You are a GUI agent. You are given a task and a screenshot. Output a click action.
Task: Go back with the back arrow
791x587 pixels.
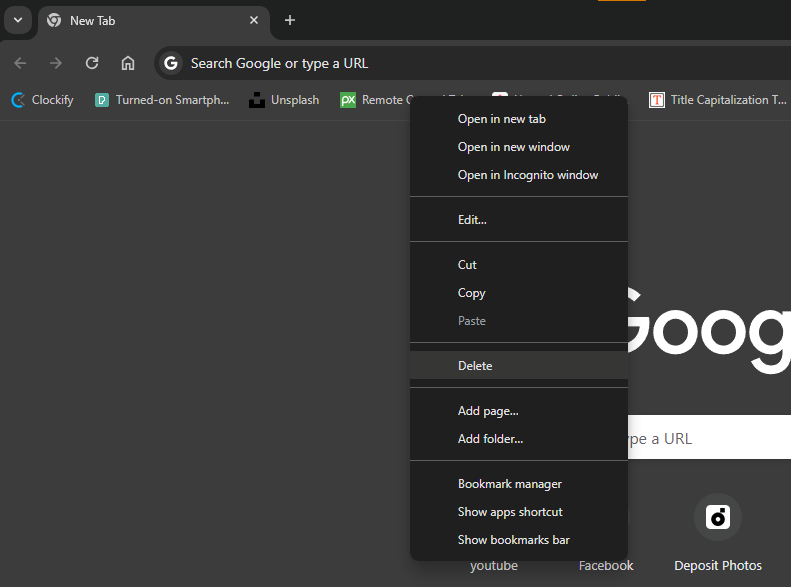point(20,63)
